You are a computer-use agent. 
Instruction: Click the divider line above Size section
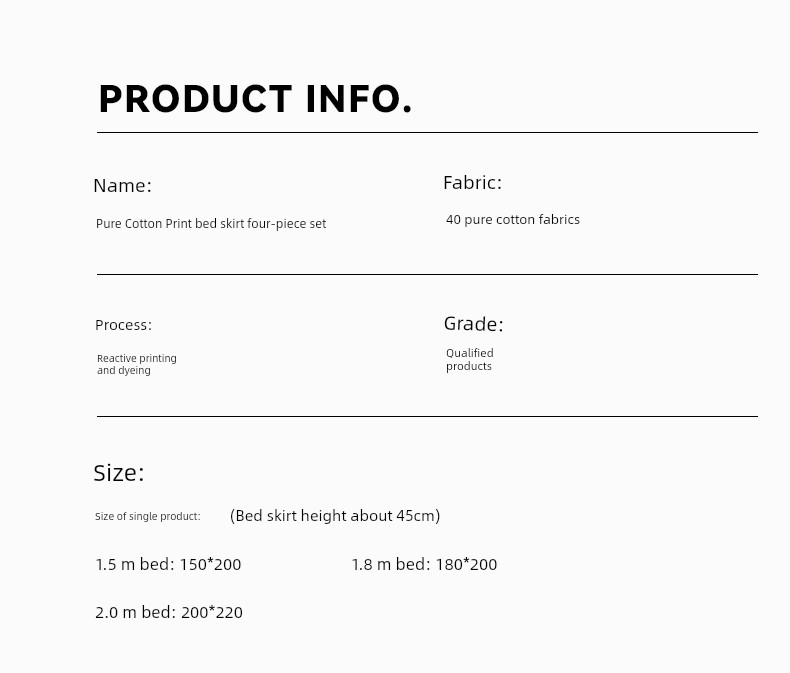[427, 417]
